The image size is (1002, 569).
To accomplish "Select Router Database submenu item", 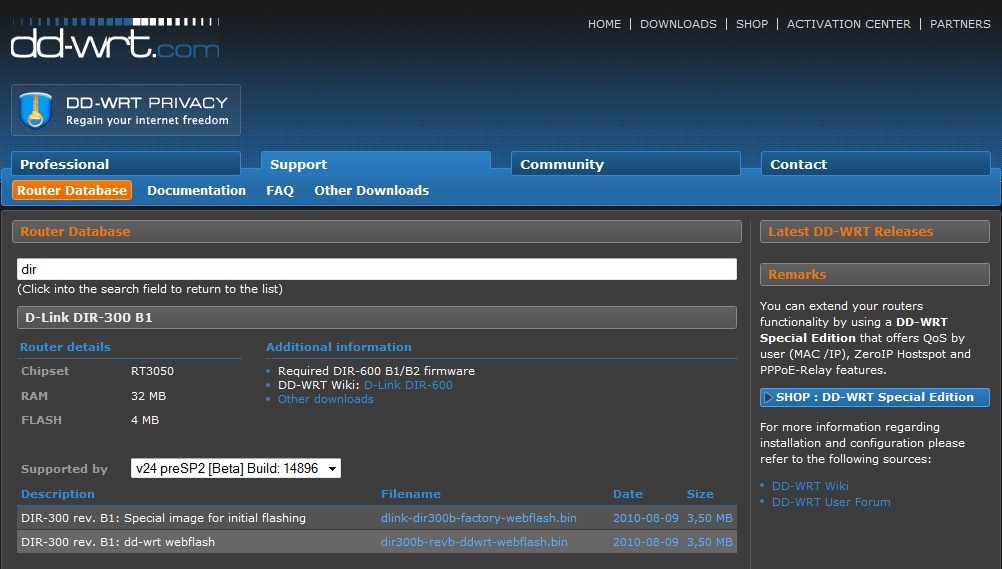I will click(72, 190).
